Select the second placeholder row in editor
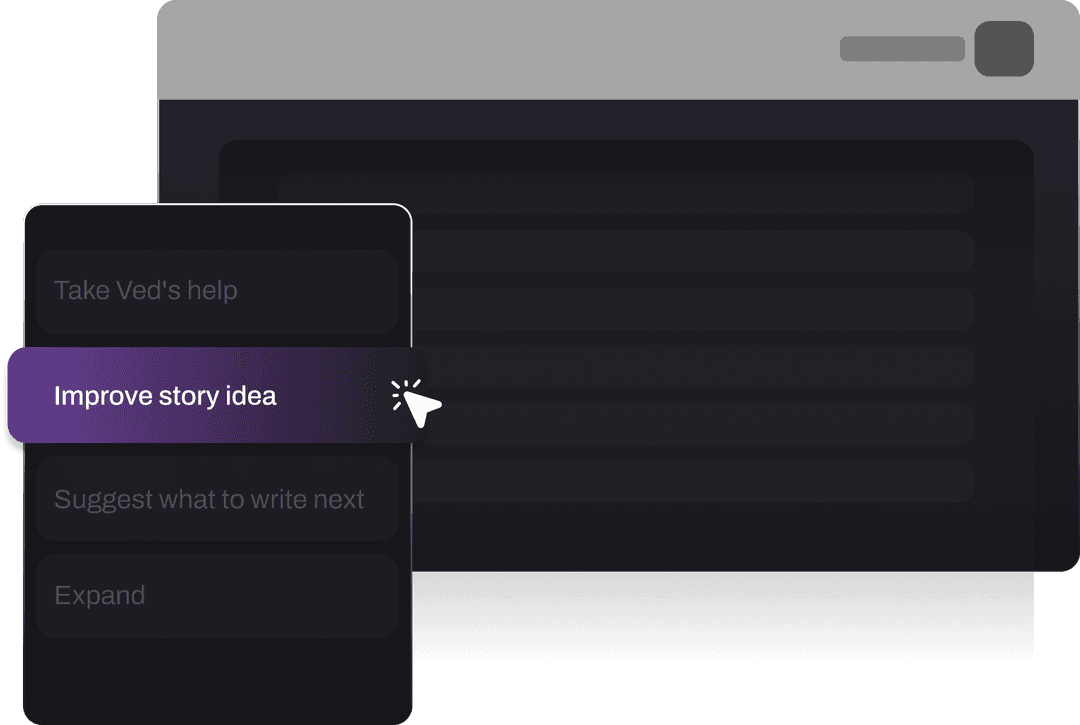This screenshot has height=725, width=1080. click(x=693, y=251)
